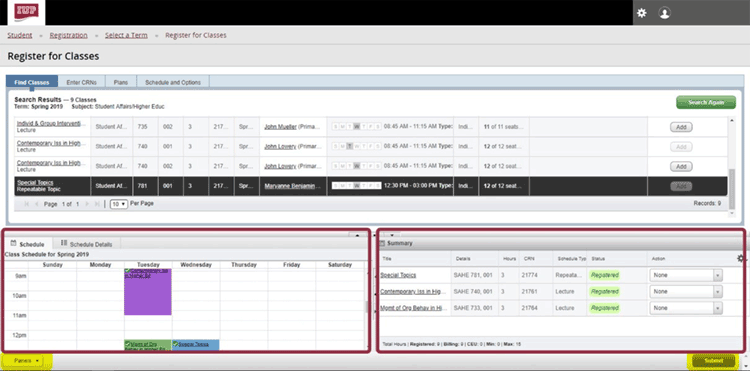The height and width of the screenshot is (371, 750).
Task: Open the Registration breadcrumb link
Action: click(68, 35)
